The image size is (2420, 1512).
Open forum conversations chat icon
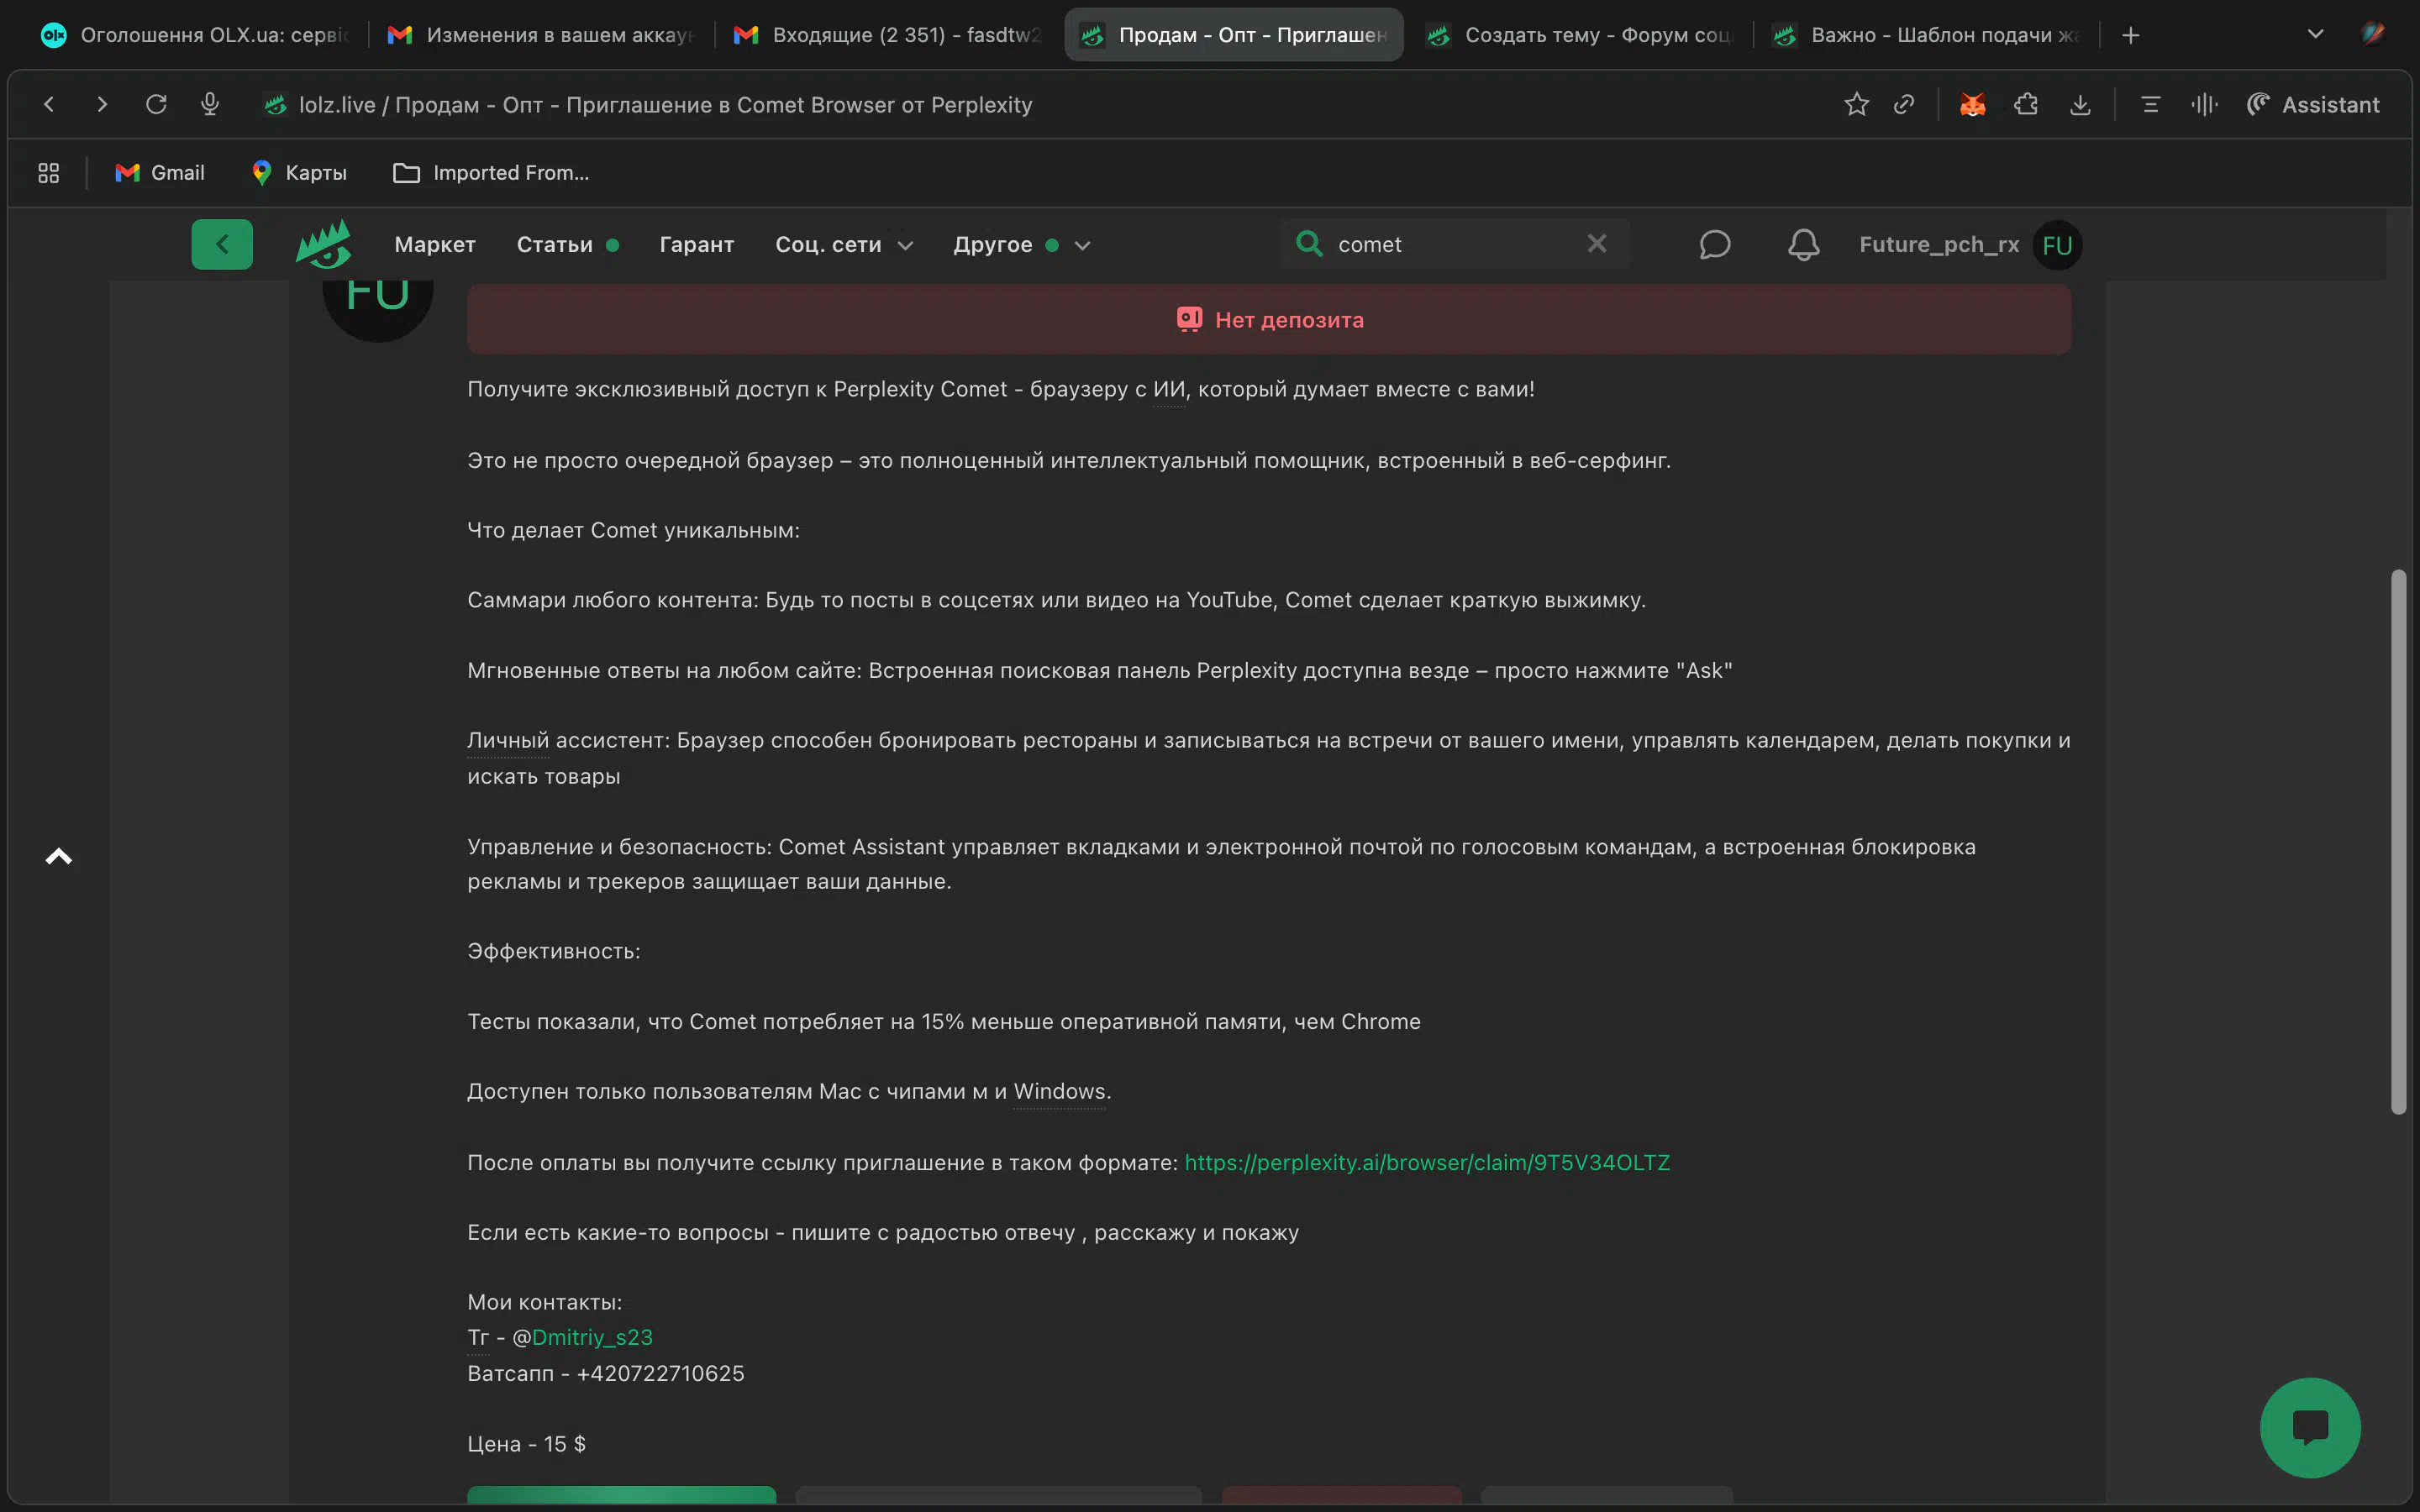pos(1714,244)
